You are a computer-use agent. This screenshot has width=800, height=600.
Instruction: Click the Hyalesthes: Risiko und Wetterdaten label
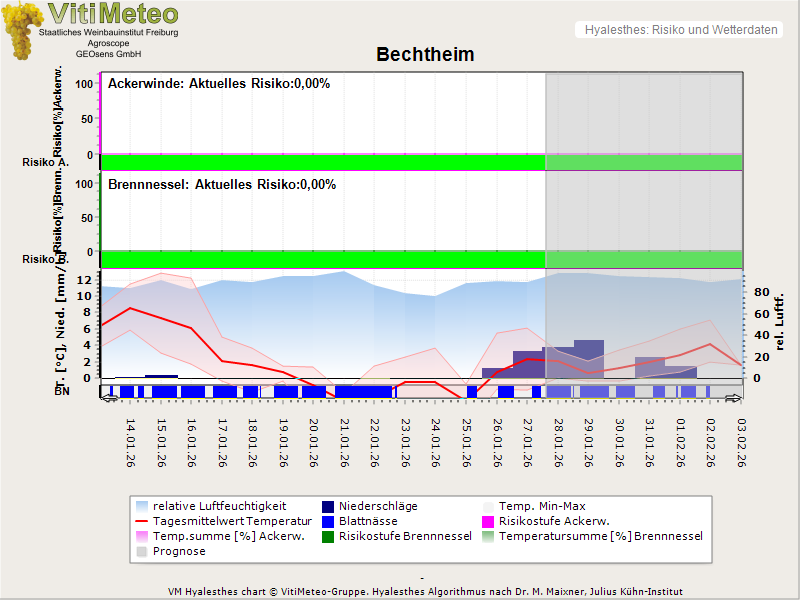point(680,30)
